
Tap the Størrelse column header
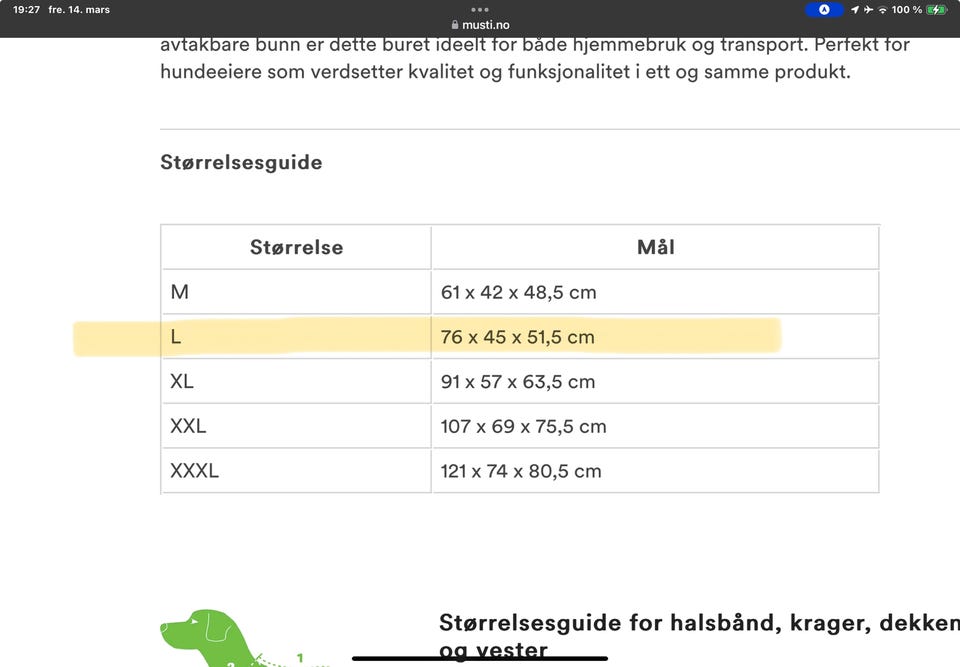pyautogui.click(x=296, y=247)
